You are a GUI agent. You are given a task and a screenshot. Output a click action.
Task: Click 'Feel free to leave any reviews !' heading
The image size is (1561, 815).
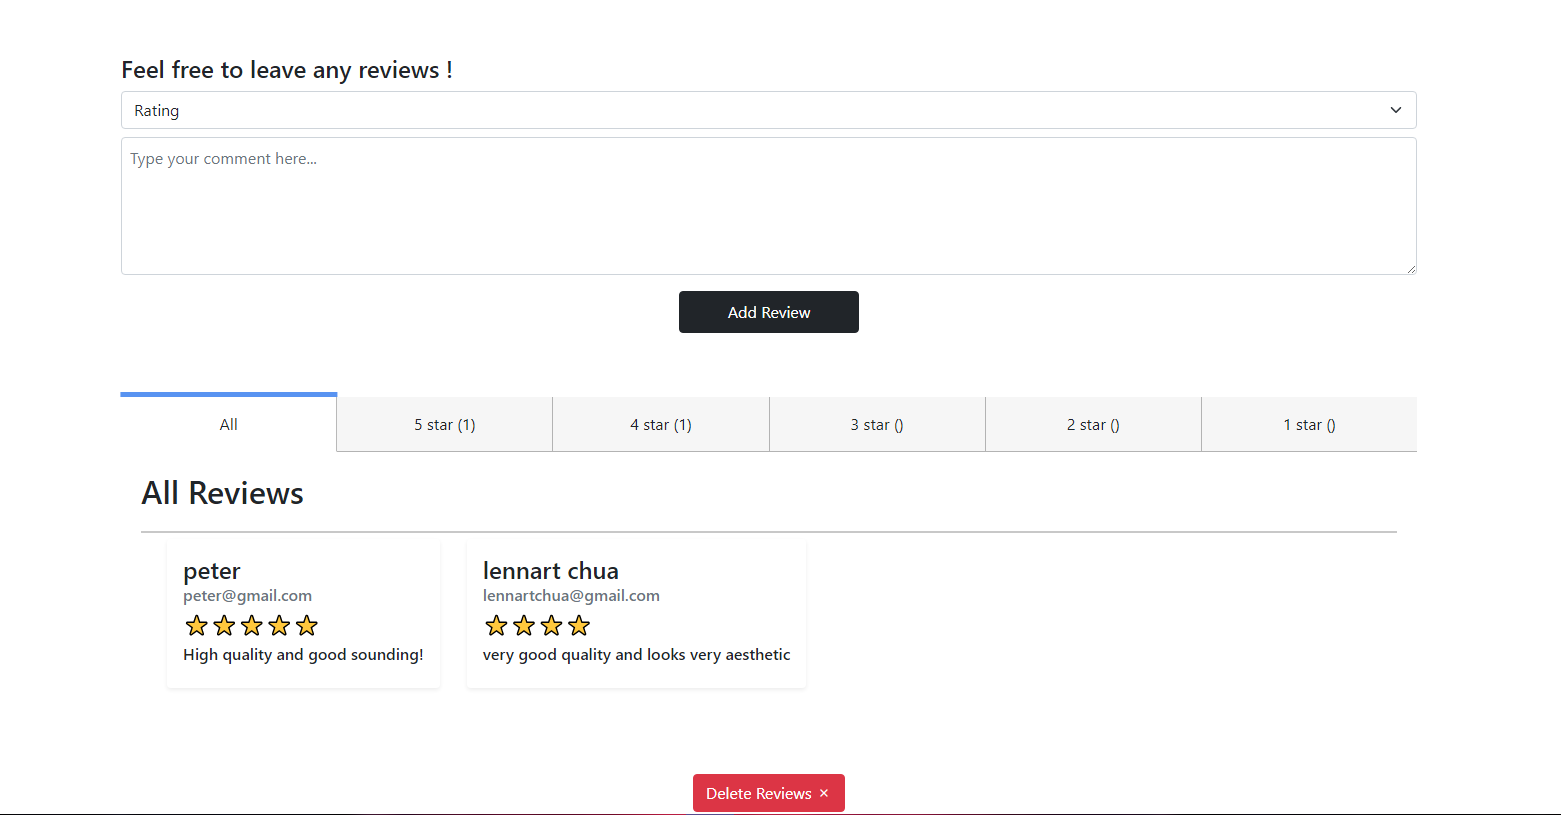click(287, 70)
